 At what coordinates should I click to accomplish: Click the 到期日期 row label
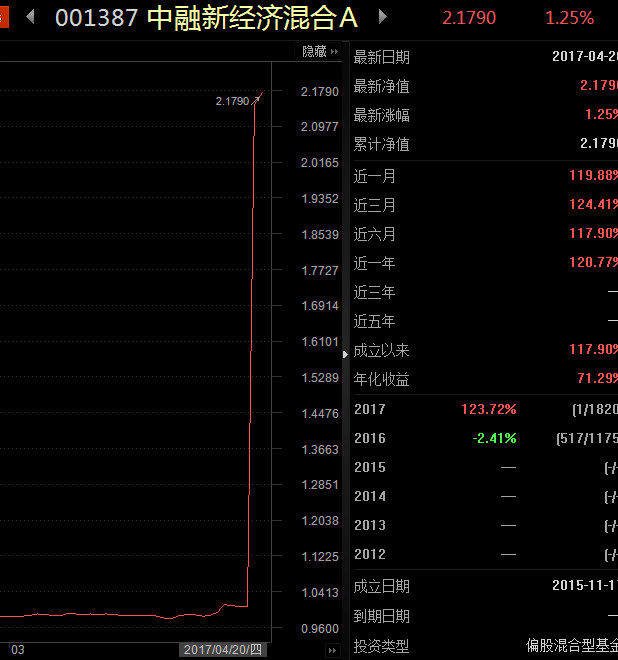click(381, 616)
